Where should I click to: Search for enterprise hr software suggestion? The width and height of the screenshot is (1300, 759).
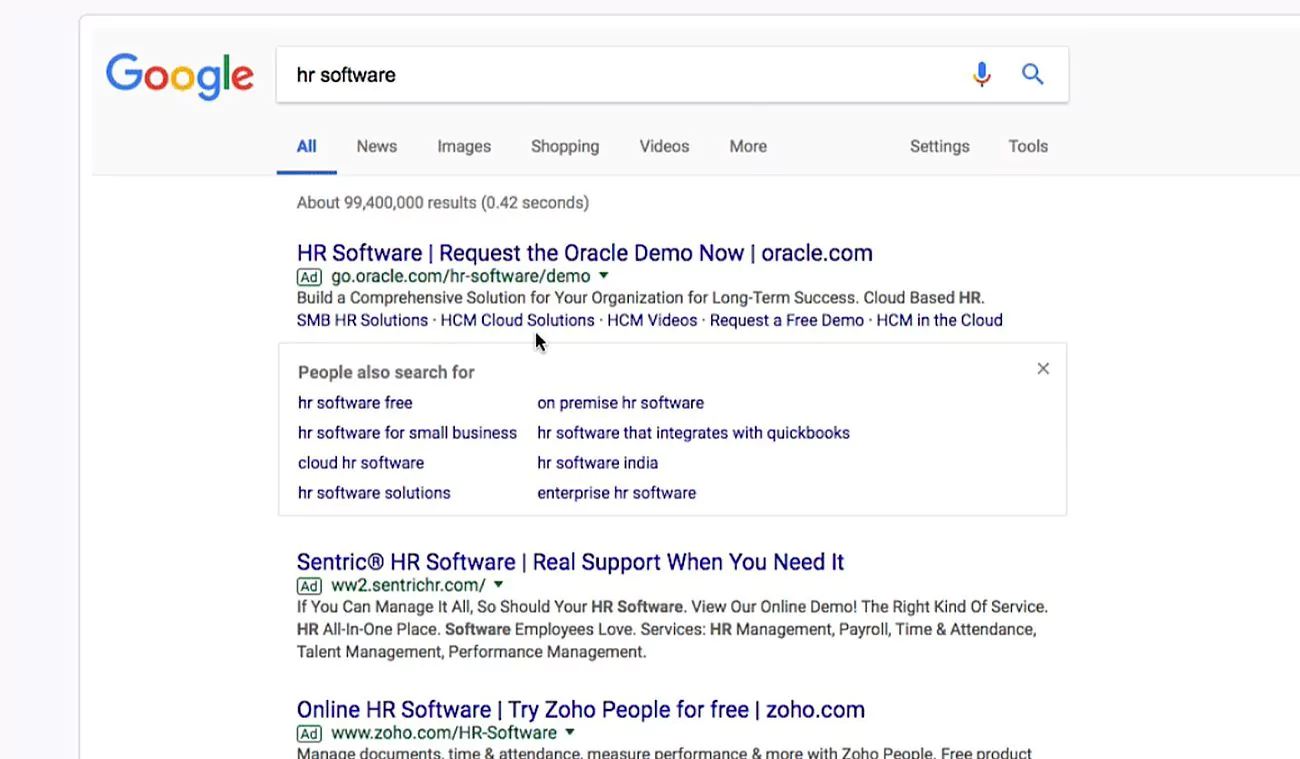pyautogui.click(x=616, y=493)
